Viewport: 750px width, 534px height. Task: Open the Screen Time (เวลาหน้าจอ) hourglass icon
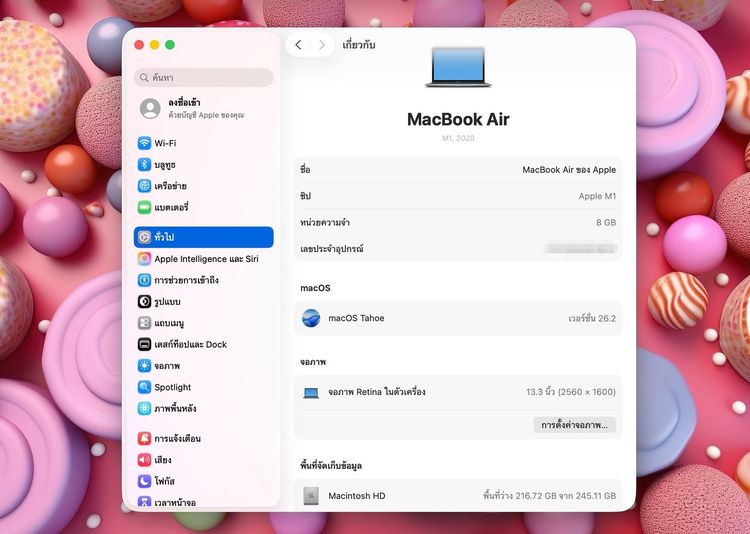click(144, 501)
